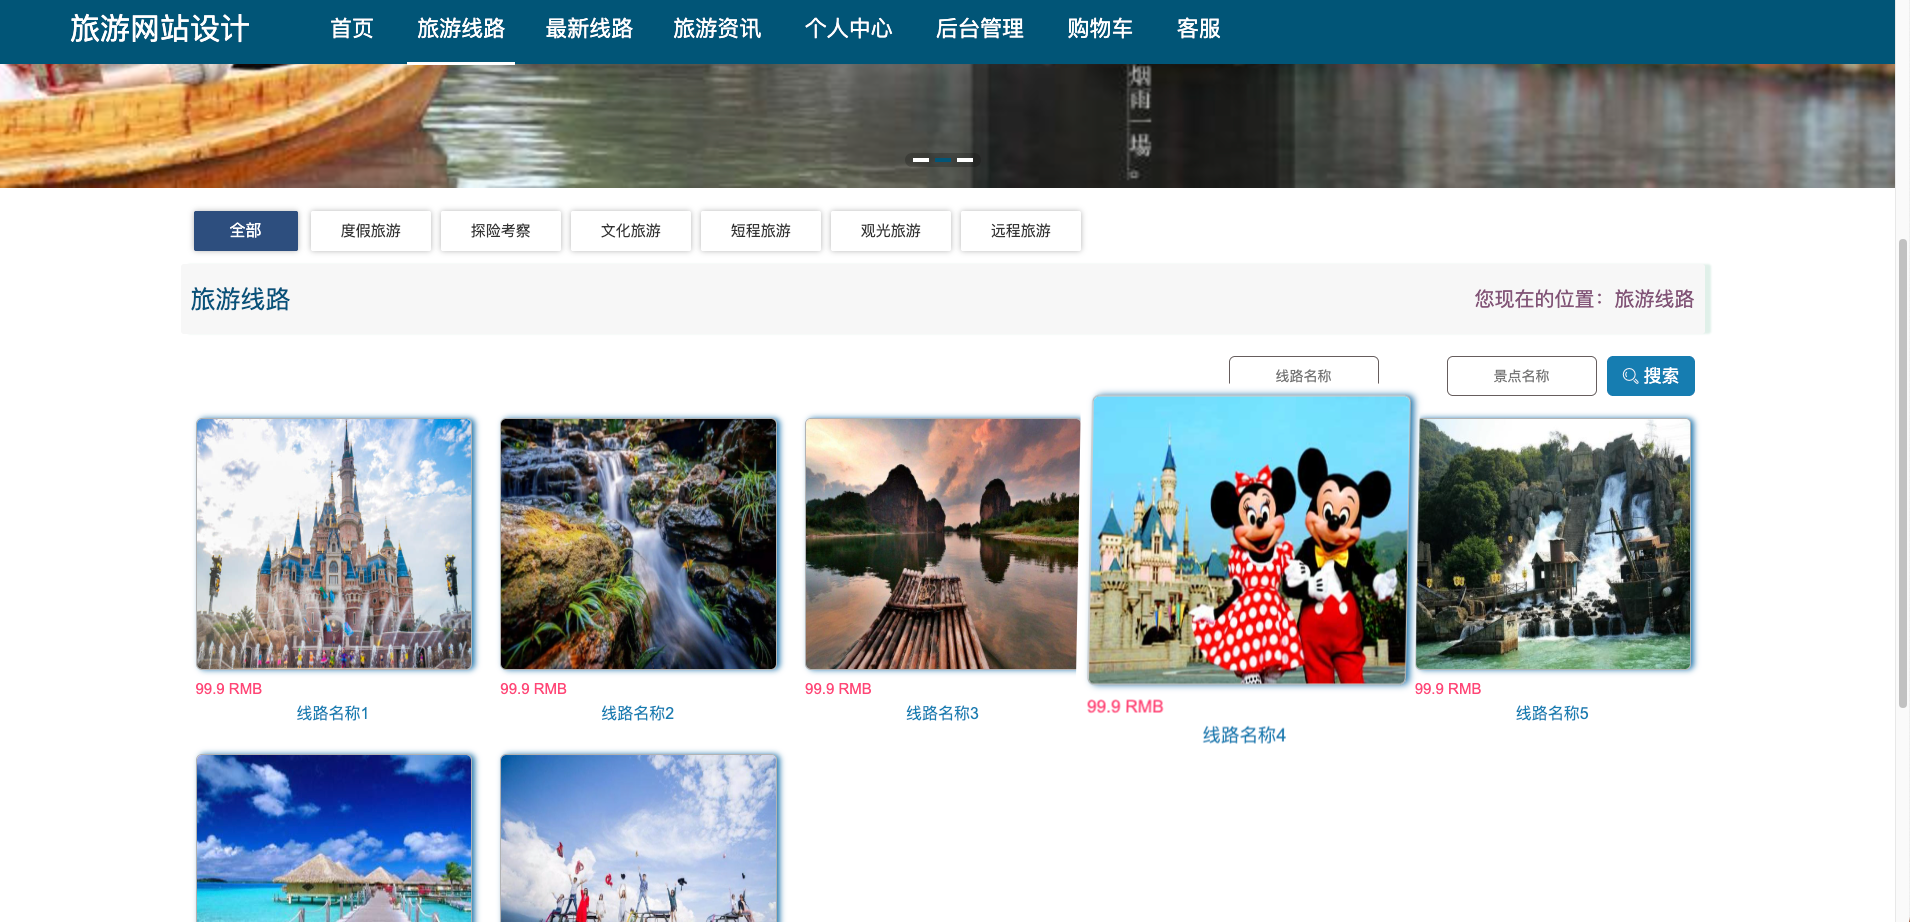
Task: Go to 最新线路 in the navbar
Action: (589, 29)
